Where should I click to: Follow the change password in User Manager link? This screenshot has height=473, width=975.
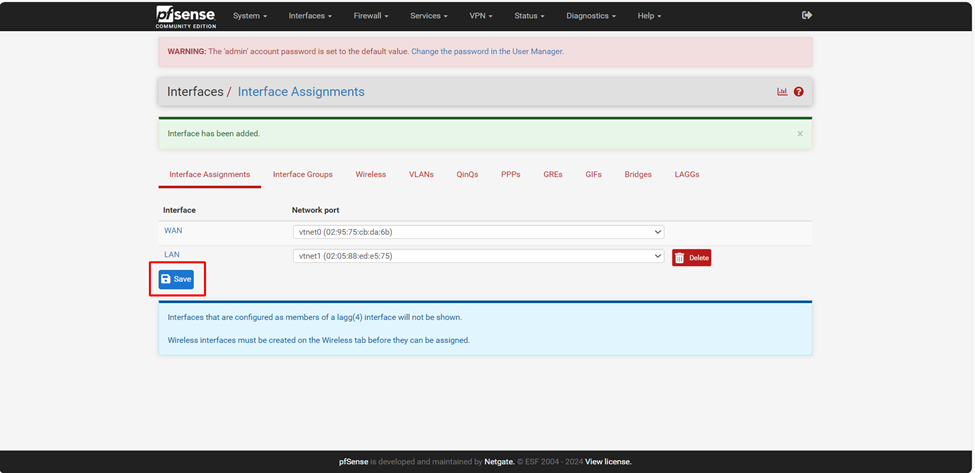point(487,51)
